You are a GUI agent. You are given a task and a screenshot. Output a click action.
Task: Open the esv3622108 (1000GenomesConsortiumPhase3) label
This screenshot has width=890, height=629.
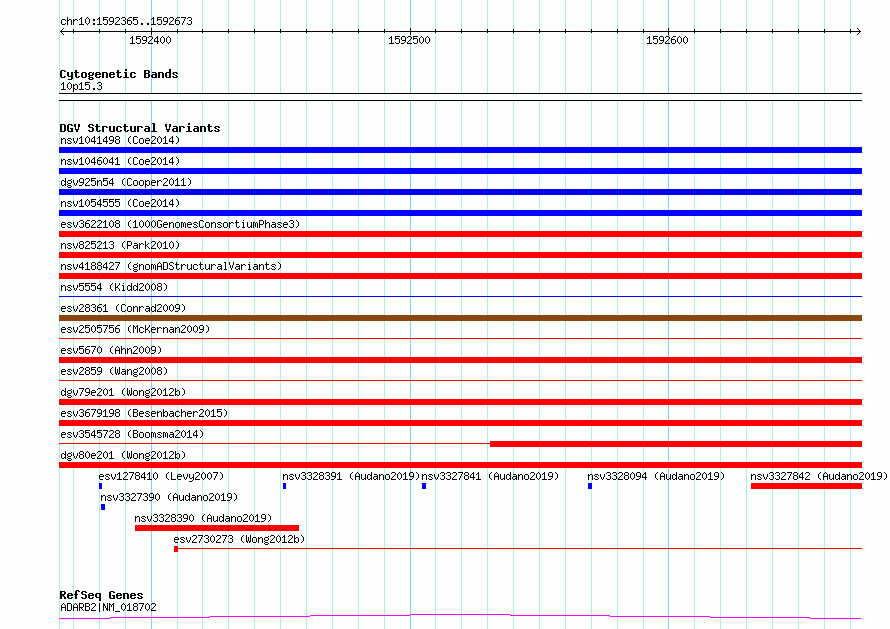coord(180,224)
